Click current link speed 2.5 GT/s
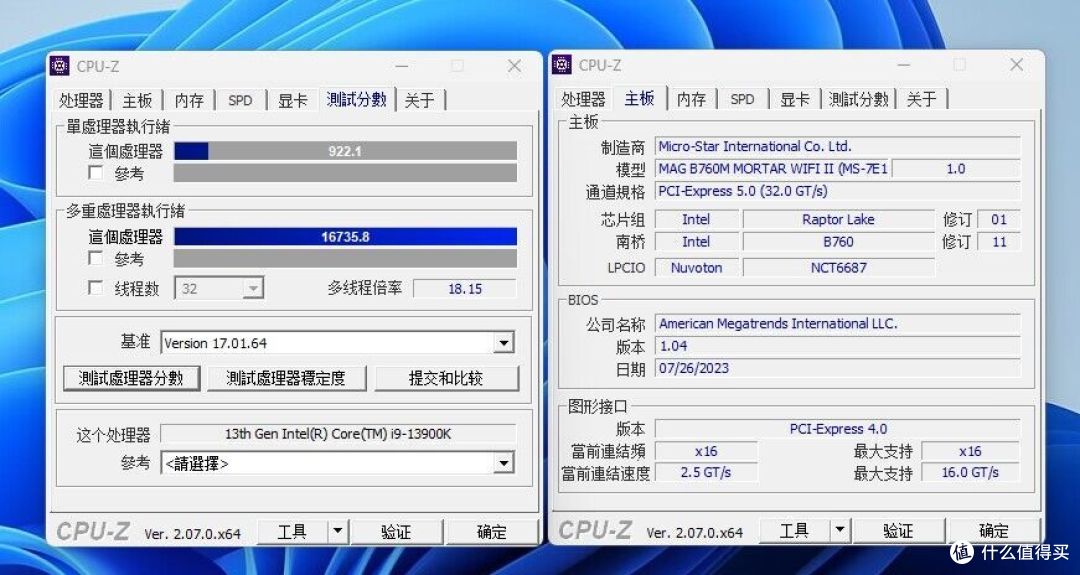1080x575 pixels. (705, 472)
